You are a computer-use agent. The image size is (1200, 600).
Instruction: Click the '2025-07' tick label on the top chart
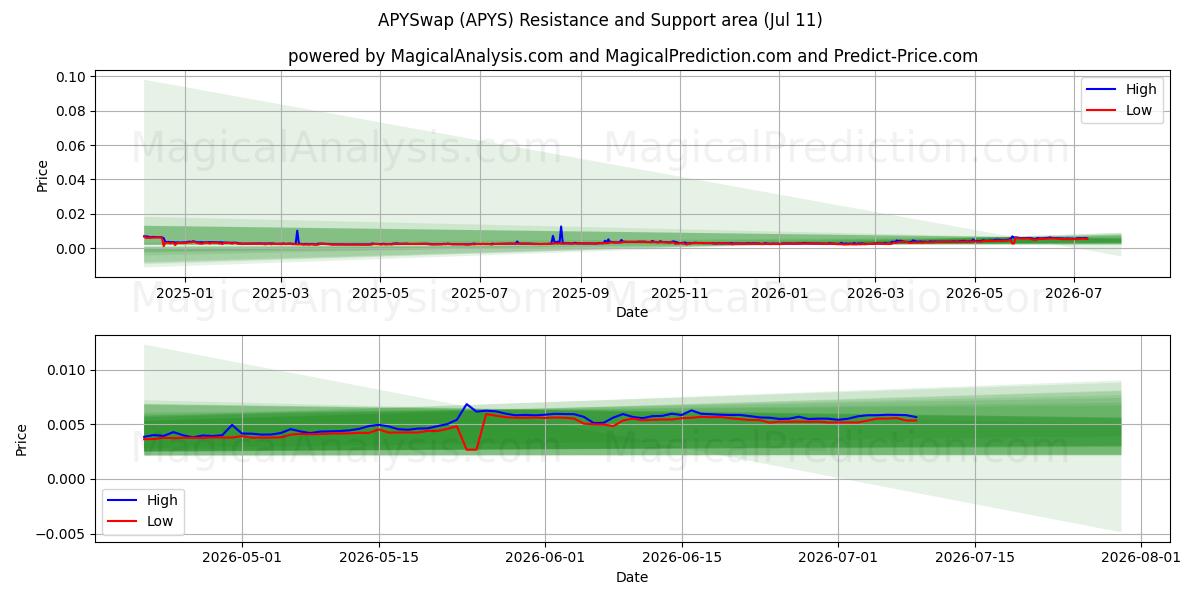pyautogui.click(x=479, y=293)
